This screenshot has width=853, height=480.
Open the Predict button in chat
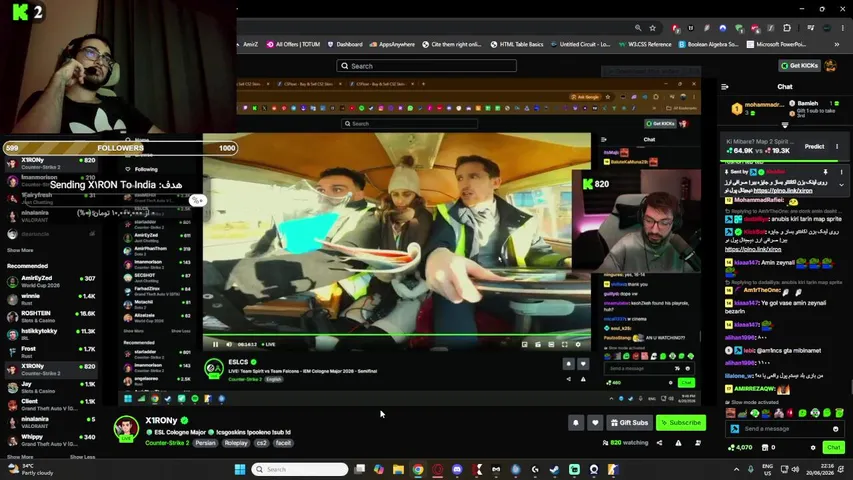[814, 146]
